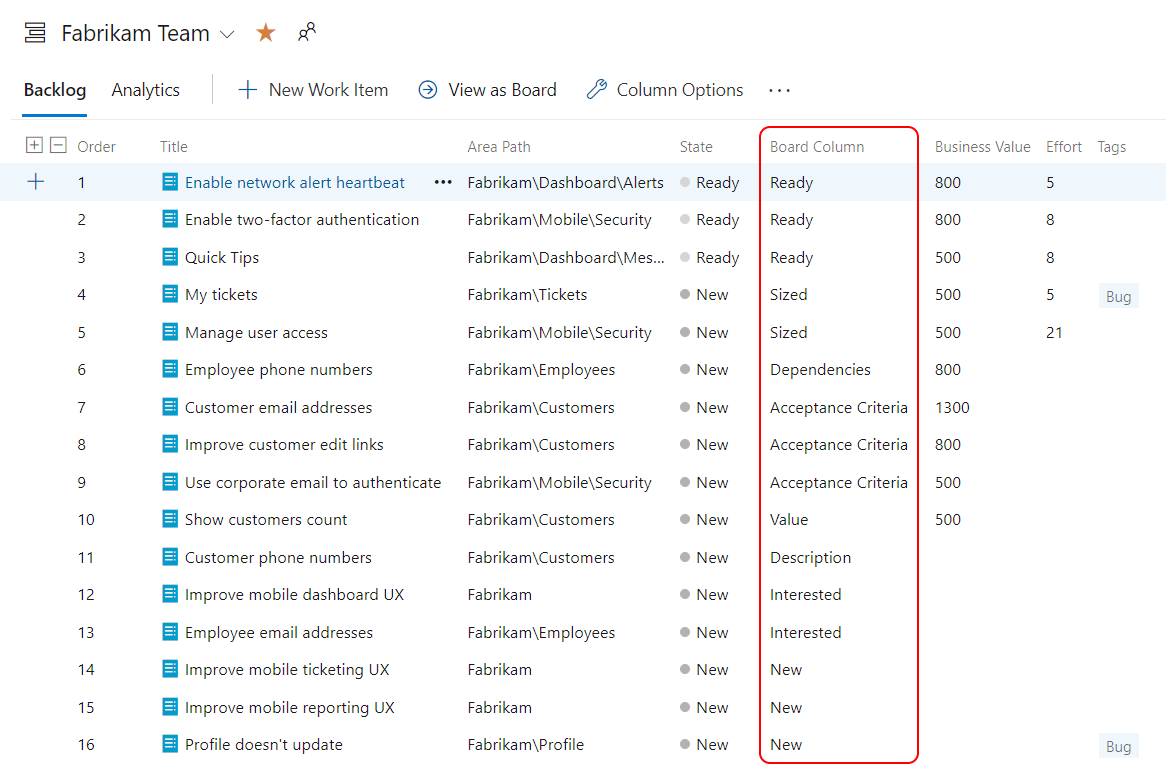Sort by the Title column header
The image size is (1166, 772).
(174, 147)
